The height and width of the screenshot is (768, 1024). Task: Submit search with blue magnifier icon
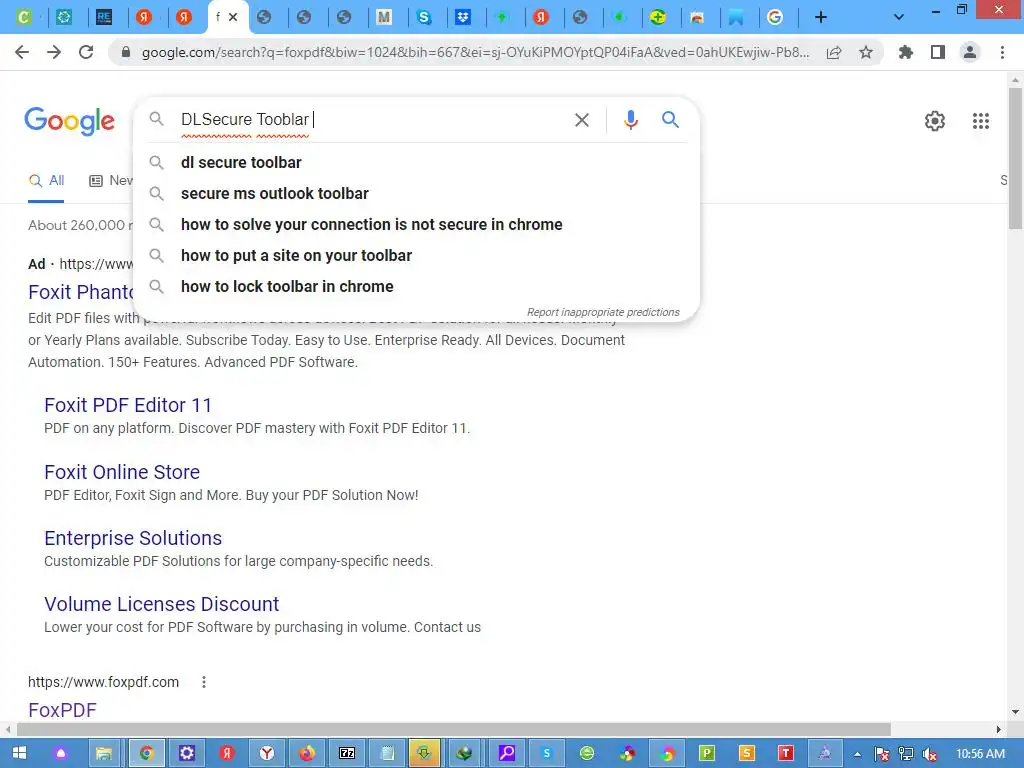(670, 120)
